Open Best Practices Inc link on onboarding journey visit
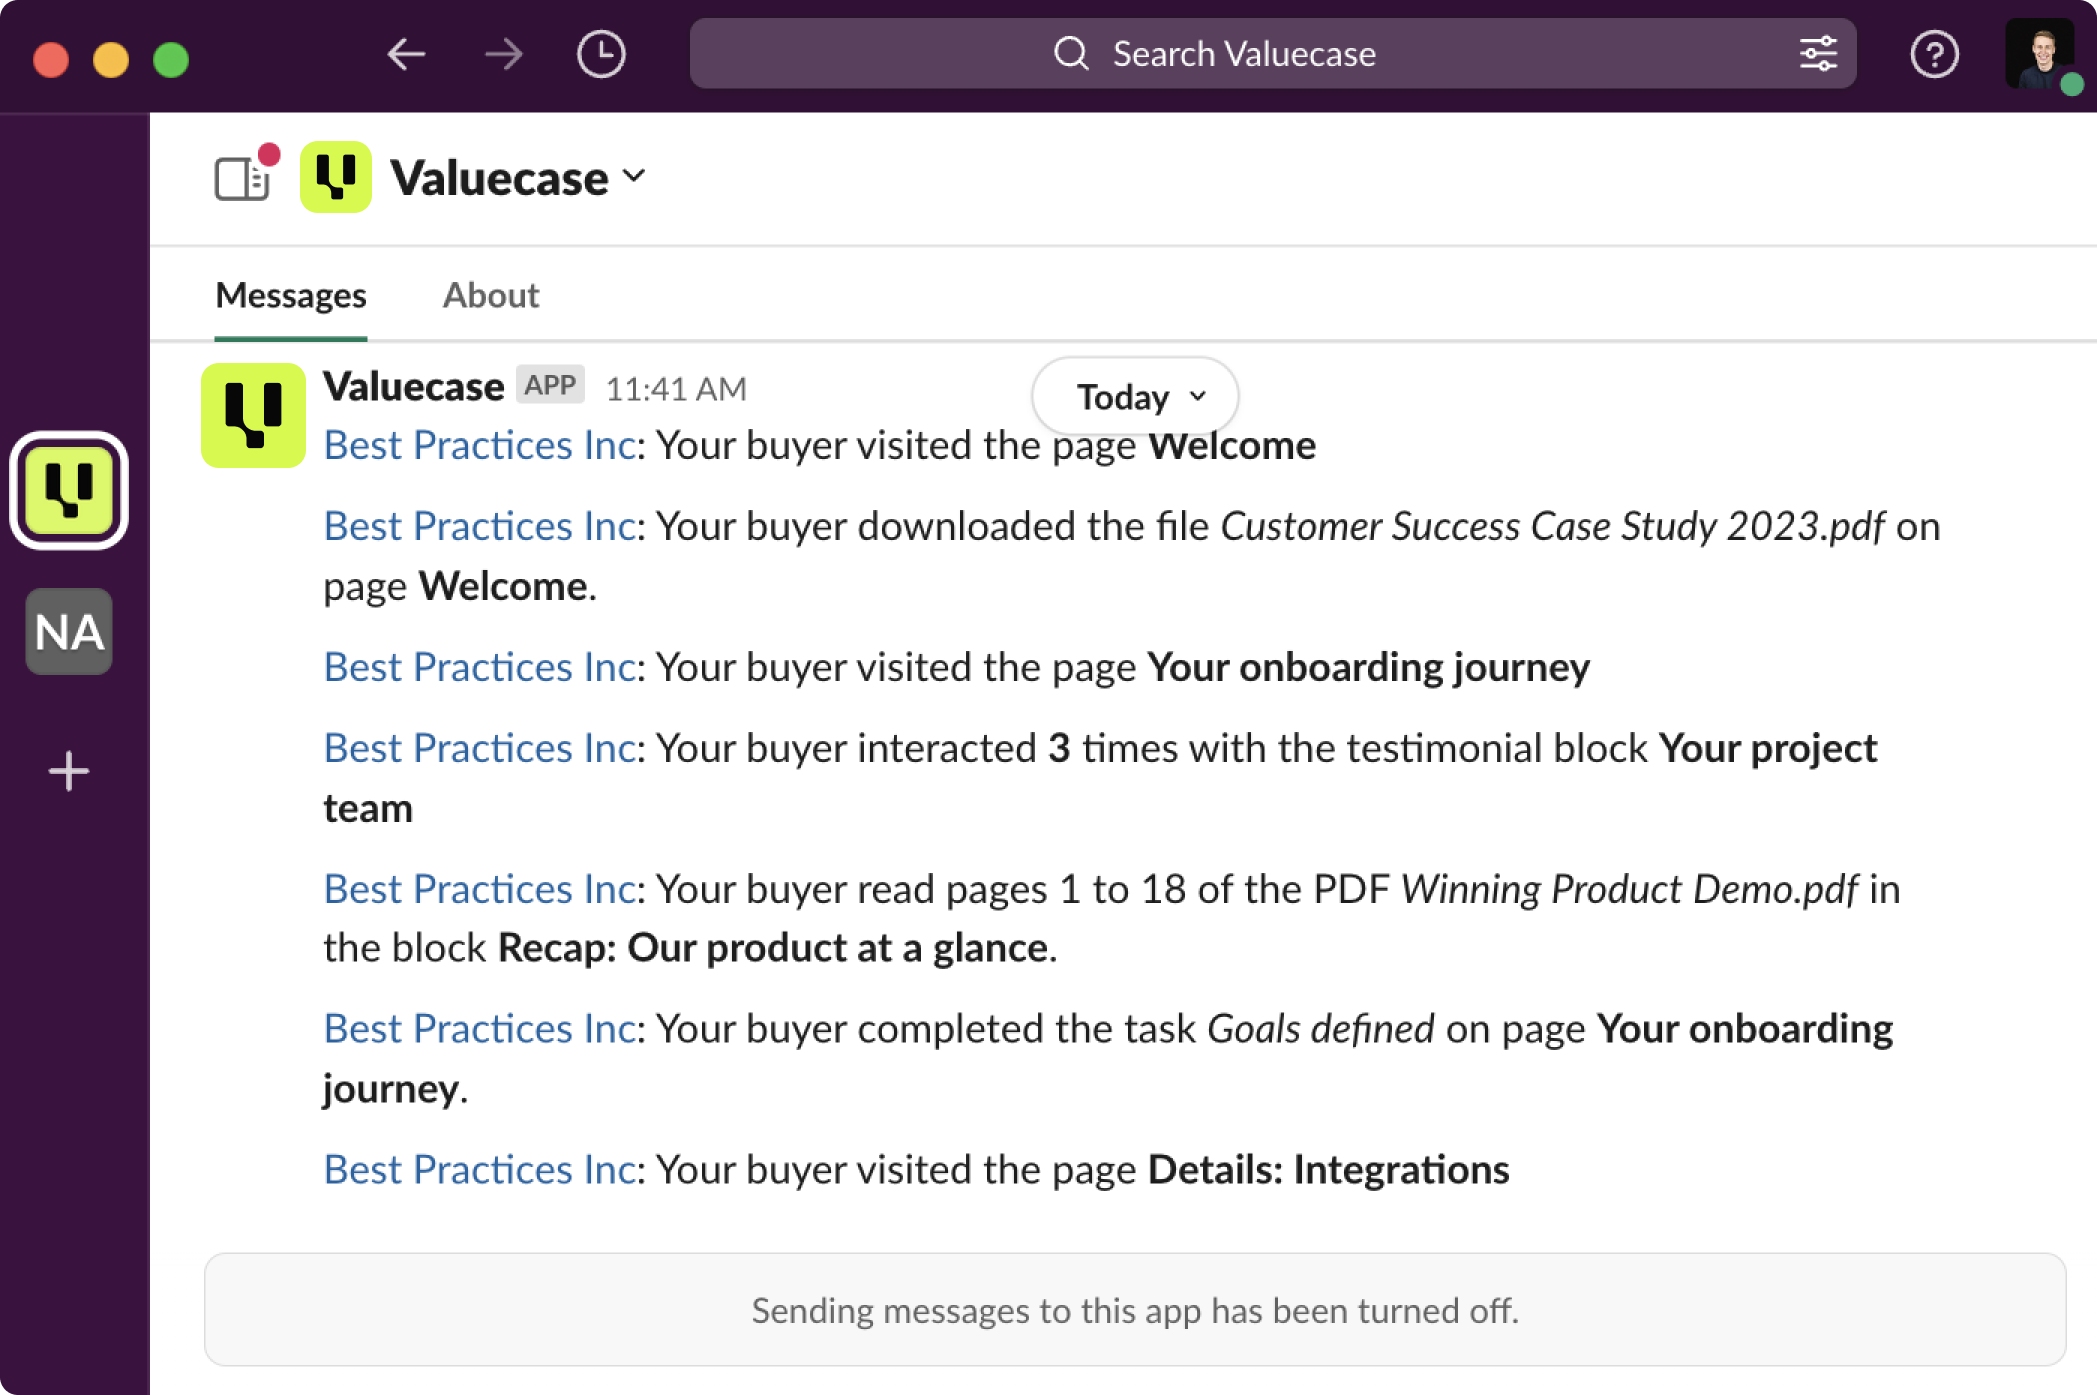The height and width of the screenshot is (1395, 2097). tap(480, 667)
